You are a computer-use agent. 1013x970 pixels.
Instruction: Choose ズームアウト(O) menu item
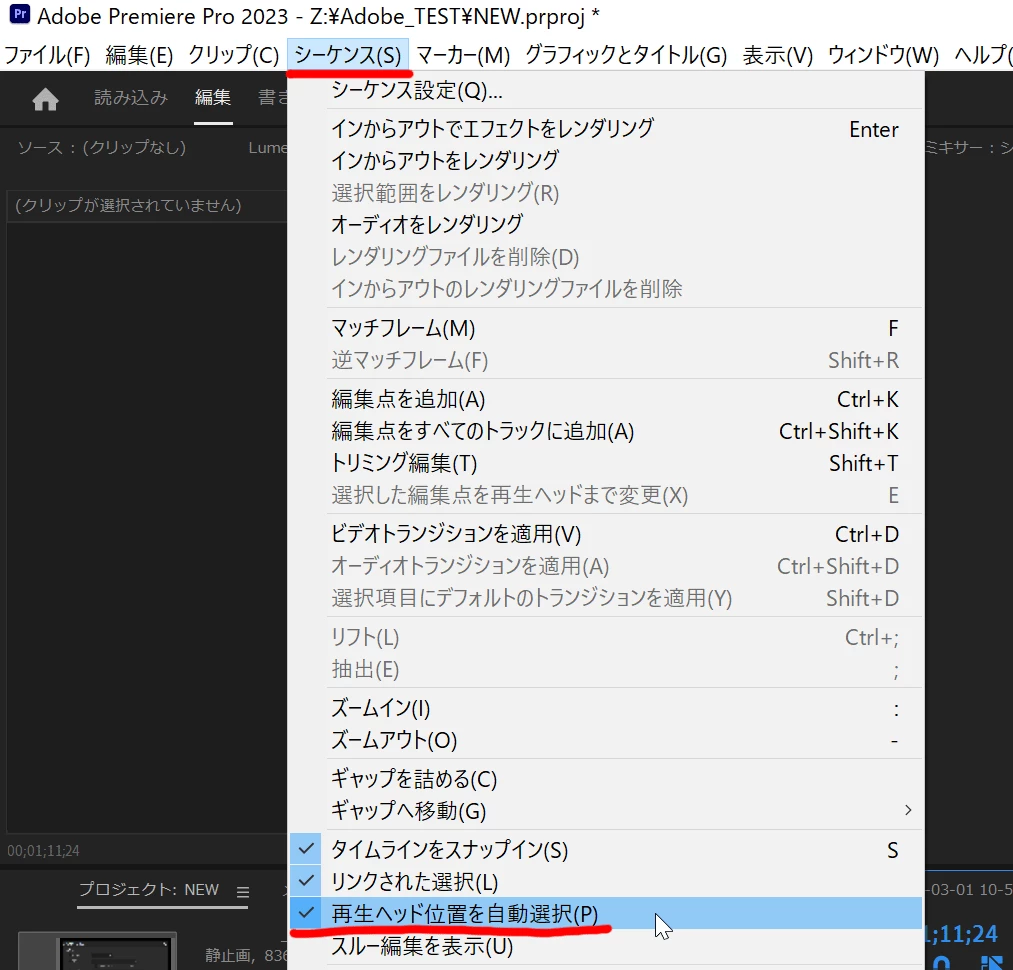tap(606, 741)
